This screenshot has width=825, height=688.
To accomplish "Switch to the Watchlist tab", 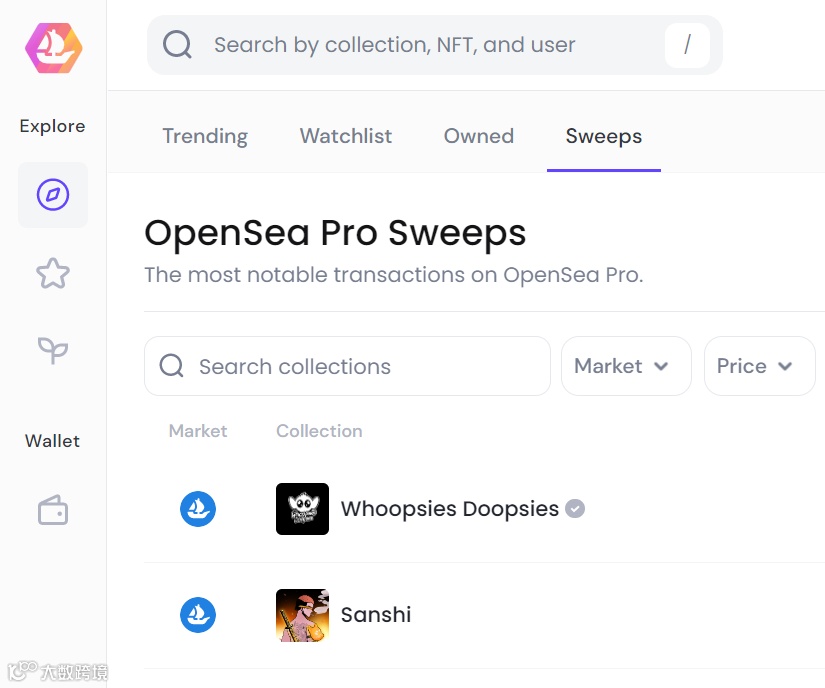I will [x=346, y=136].
